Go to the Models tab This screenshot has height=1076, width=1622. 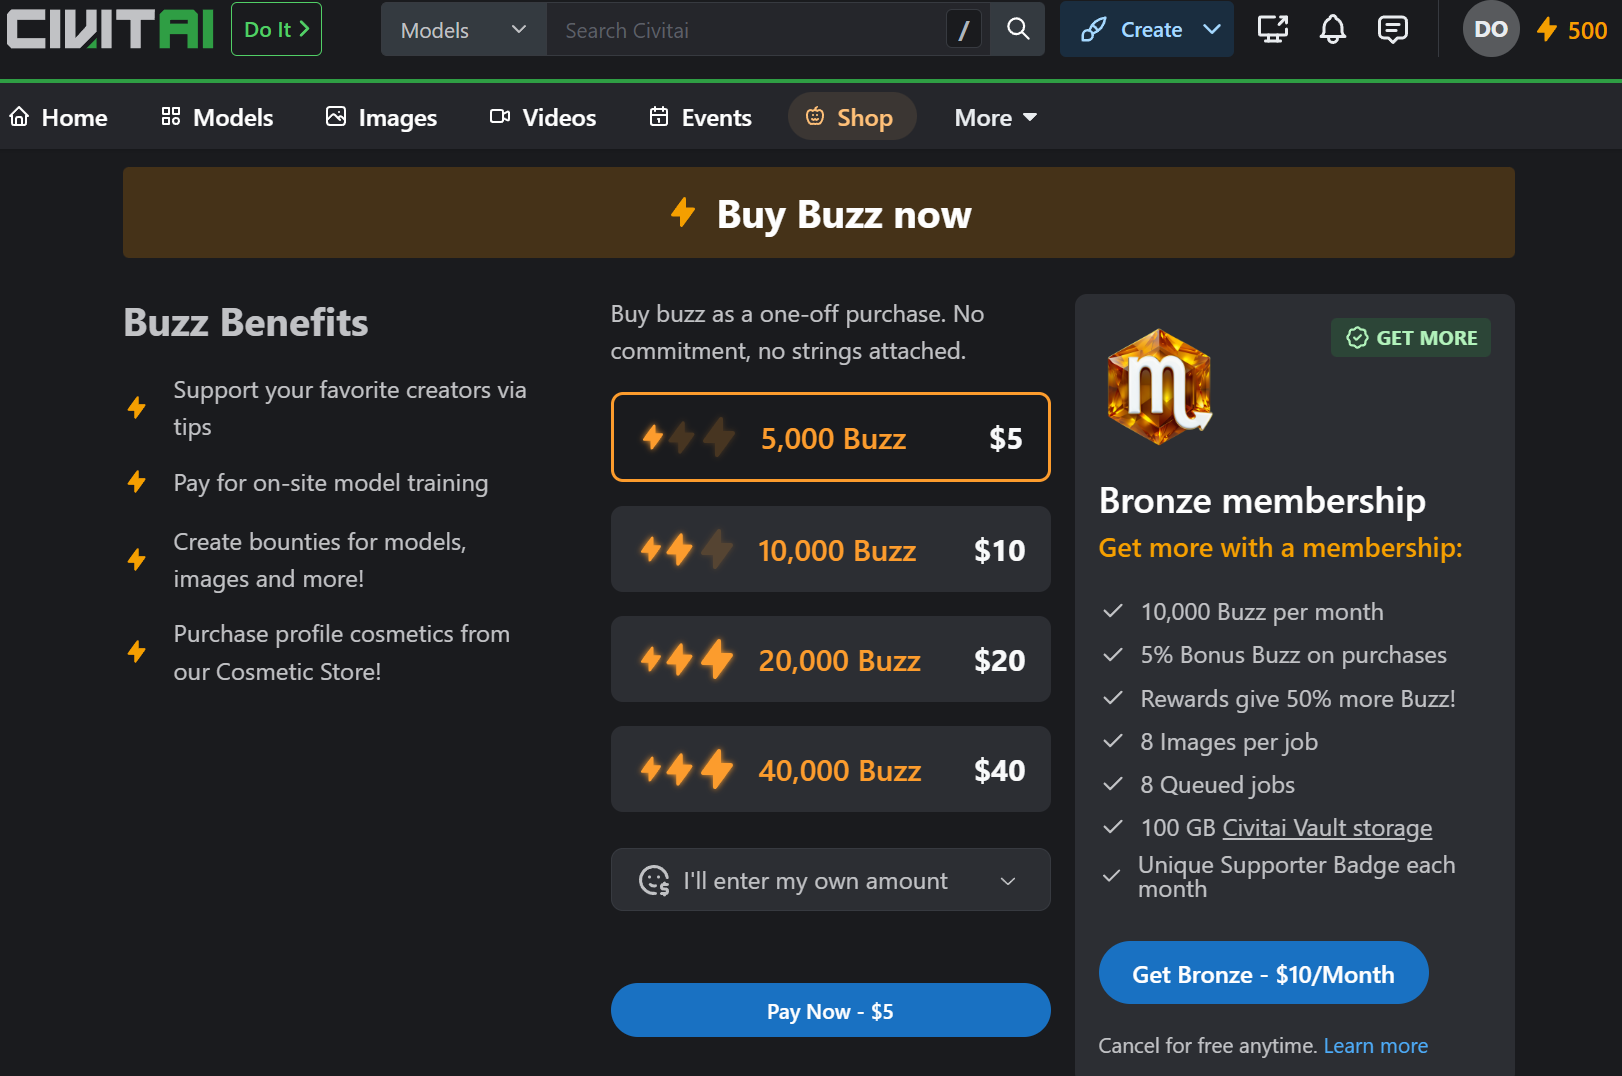click(217, 117)
